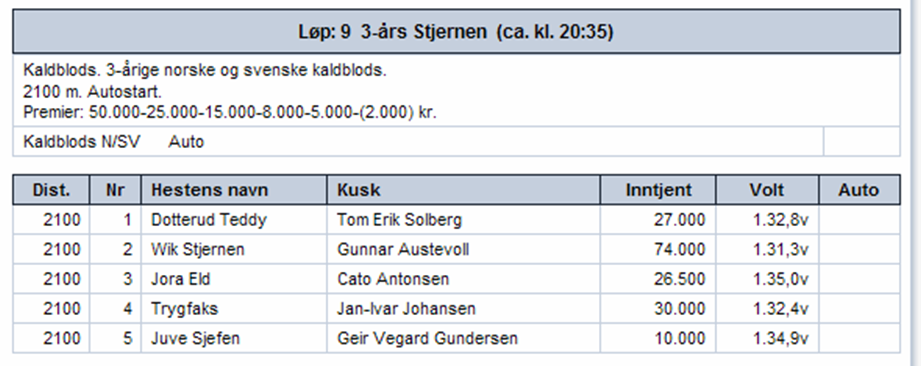Click driver Tom Erik Solberg
The image size is (921, 366).
[399, 220]
